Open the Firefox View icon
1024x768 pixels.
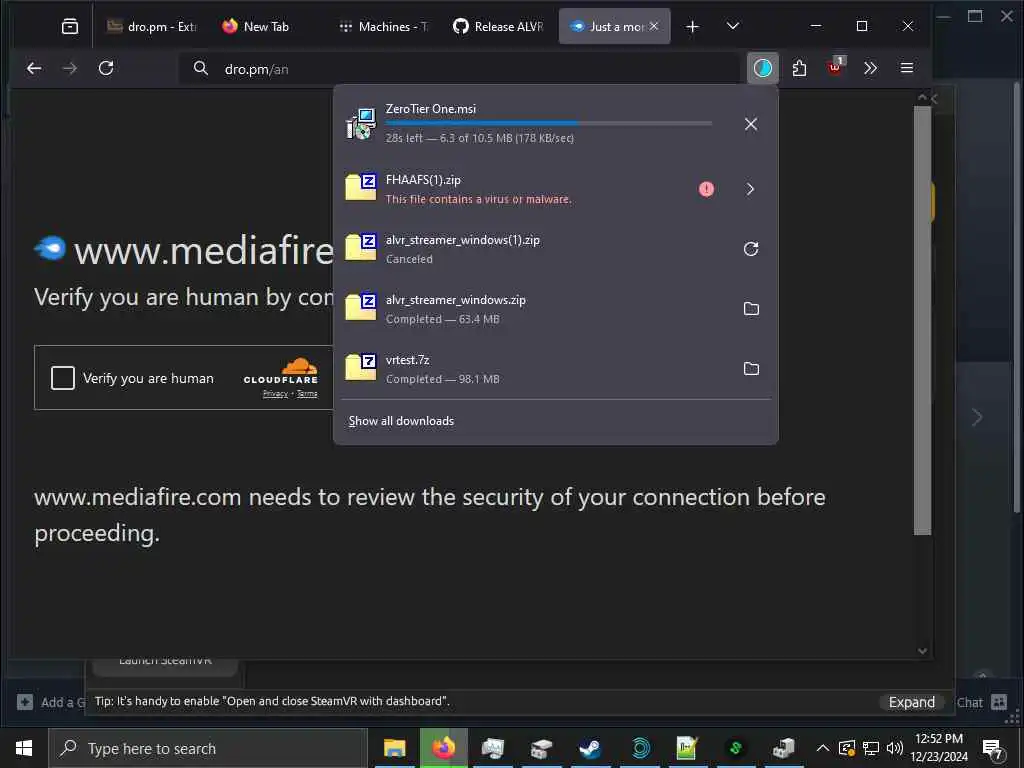pos(70,26)
